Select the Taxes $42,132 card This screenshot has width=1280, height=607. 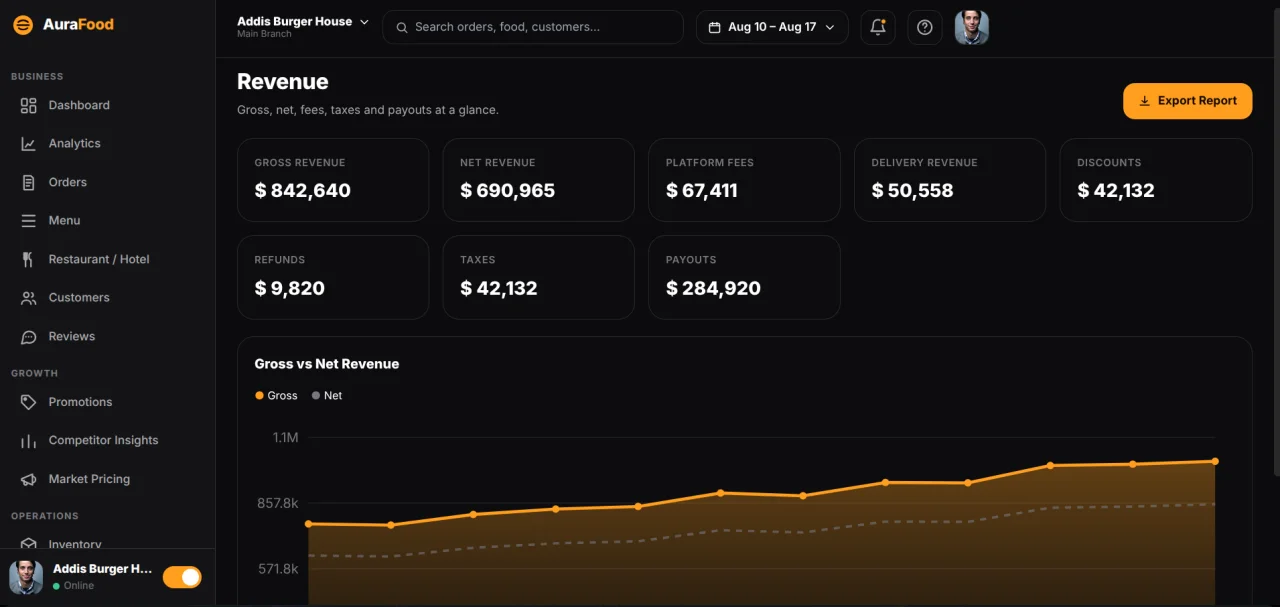click(539, 277)
